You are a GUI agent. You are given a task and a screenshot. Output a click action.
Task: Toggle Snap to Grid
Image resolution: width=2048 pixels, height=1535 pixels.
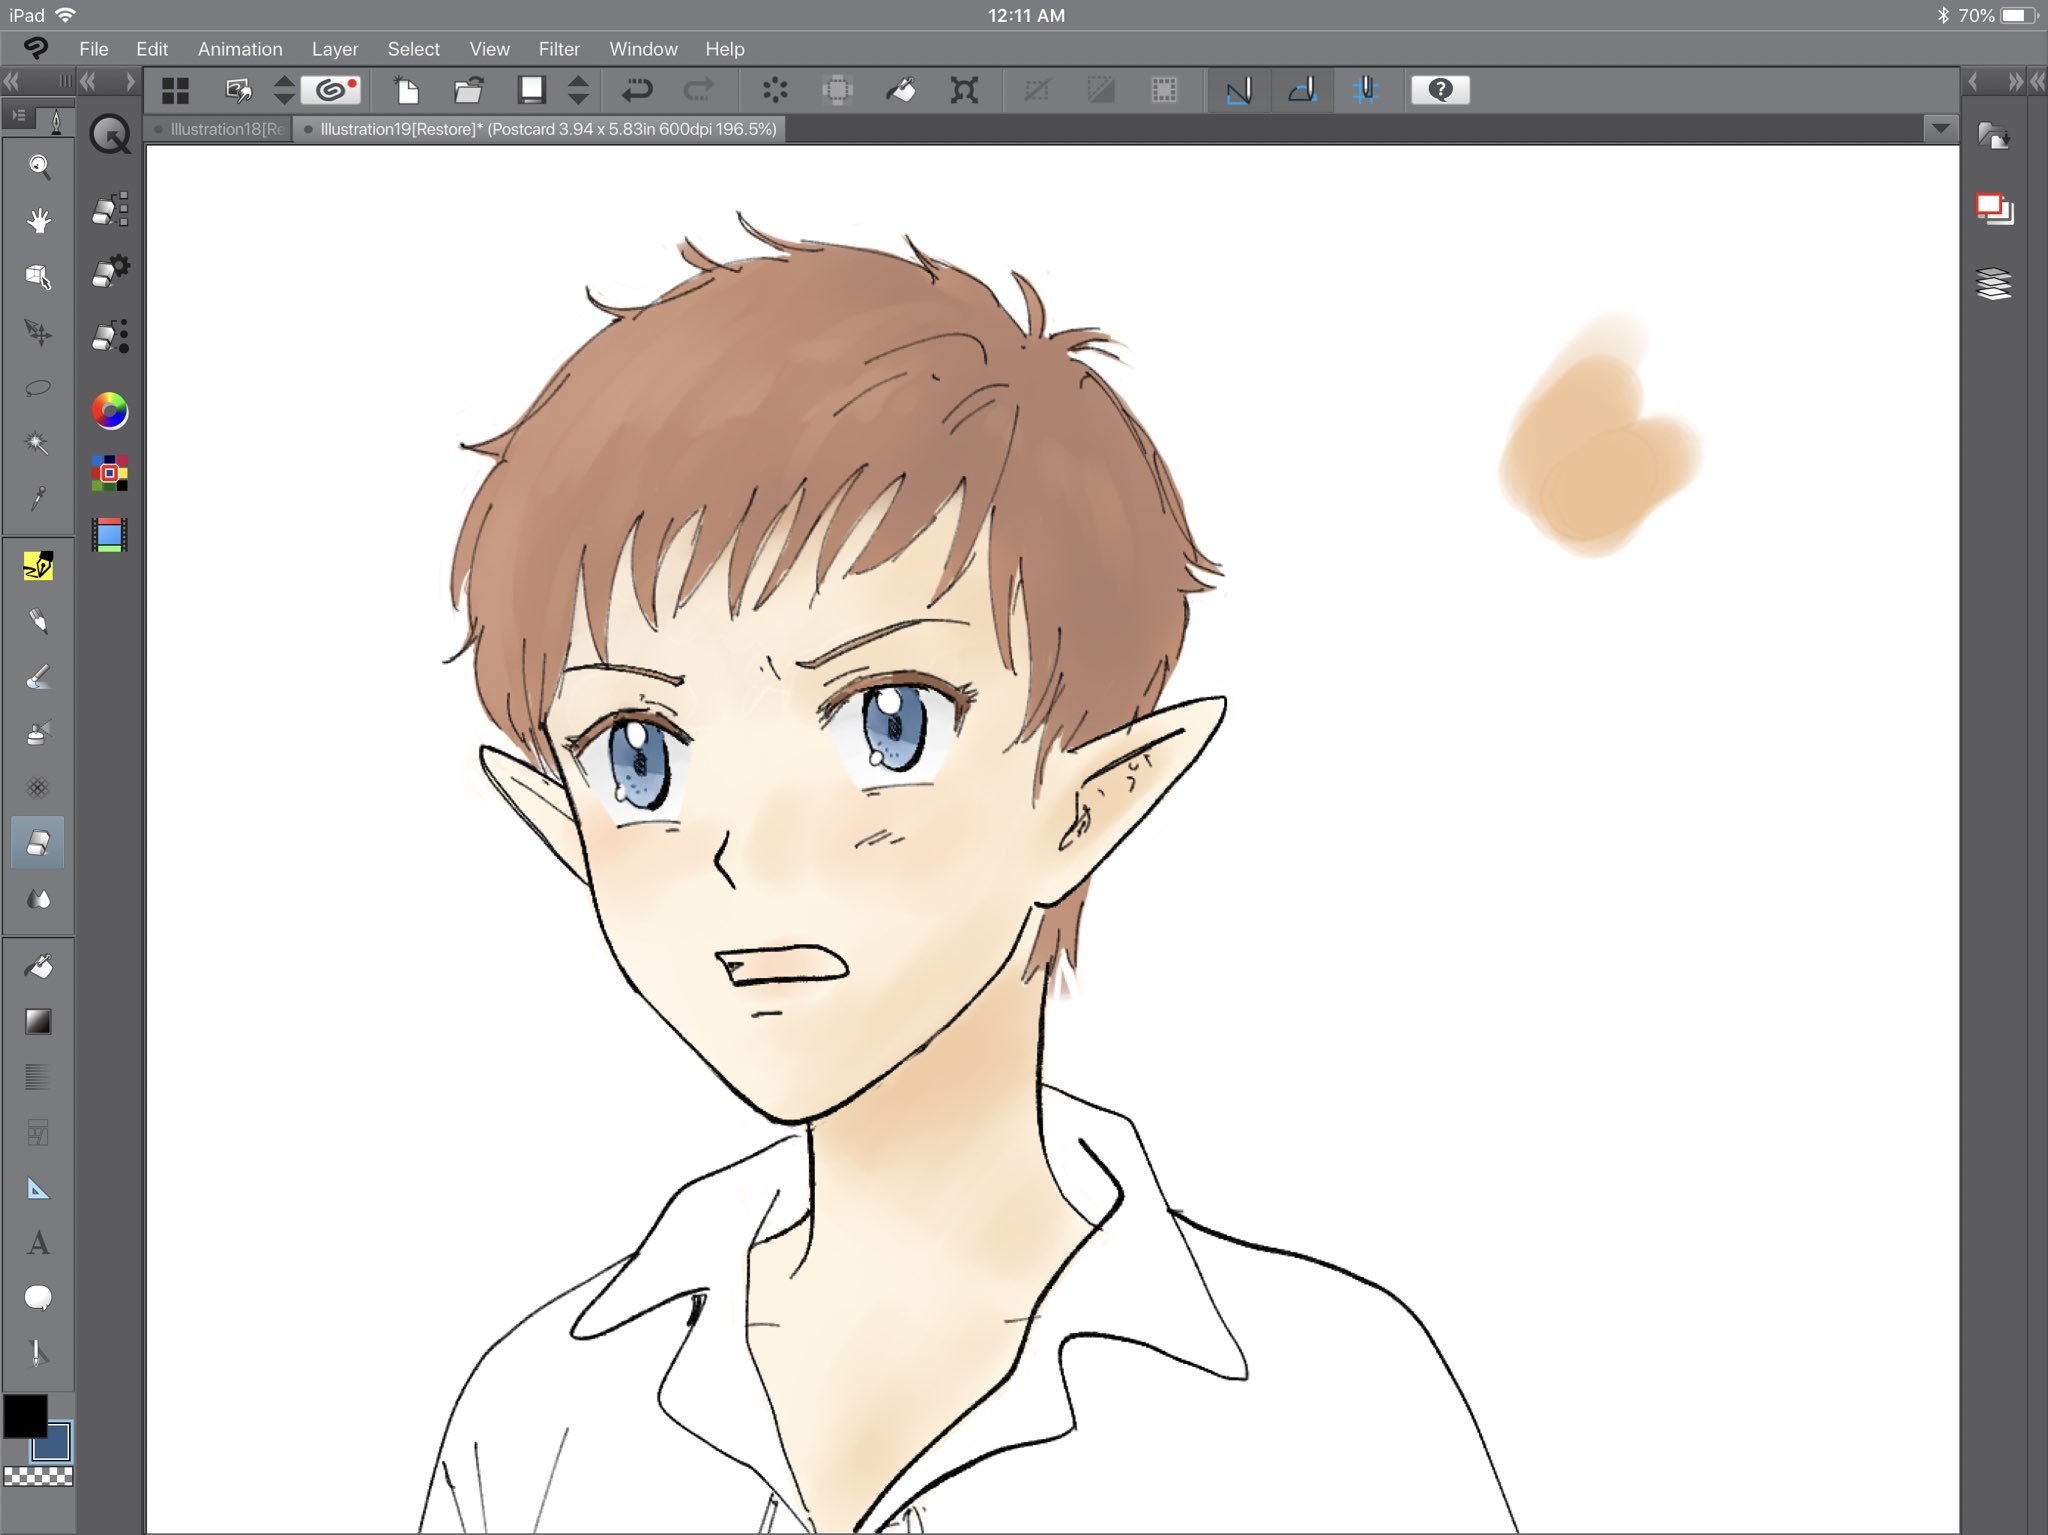(x=1365, y=91)
